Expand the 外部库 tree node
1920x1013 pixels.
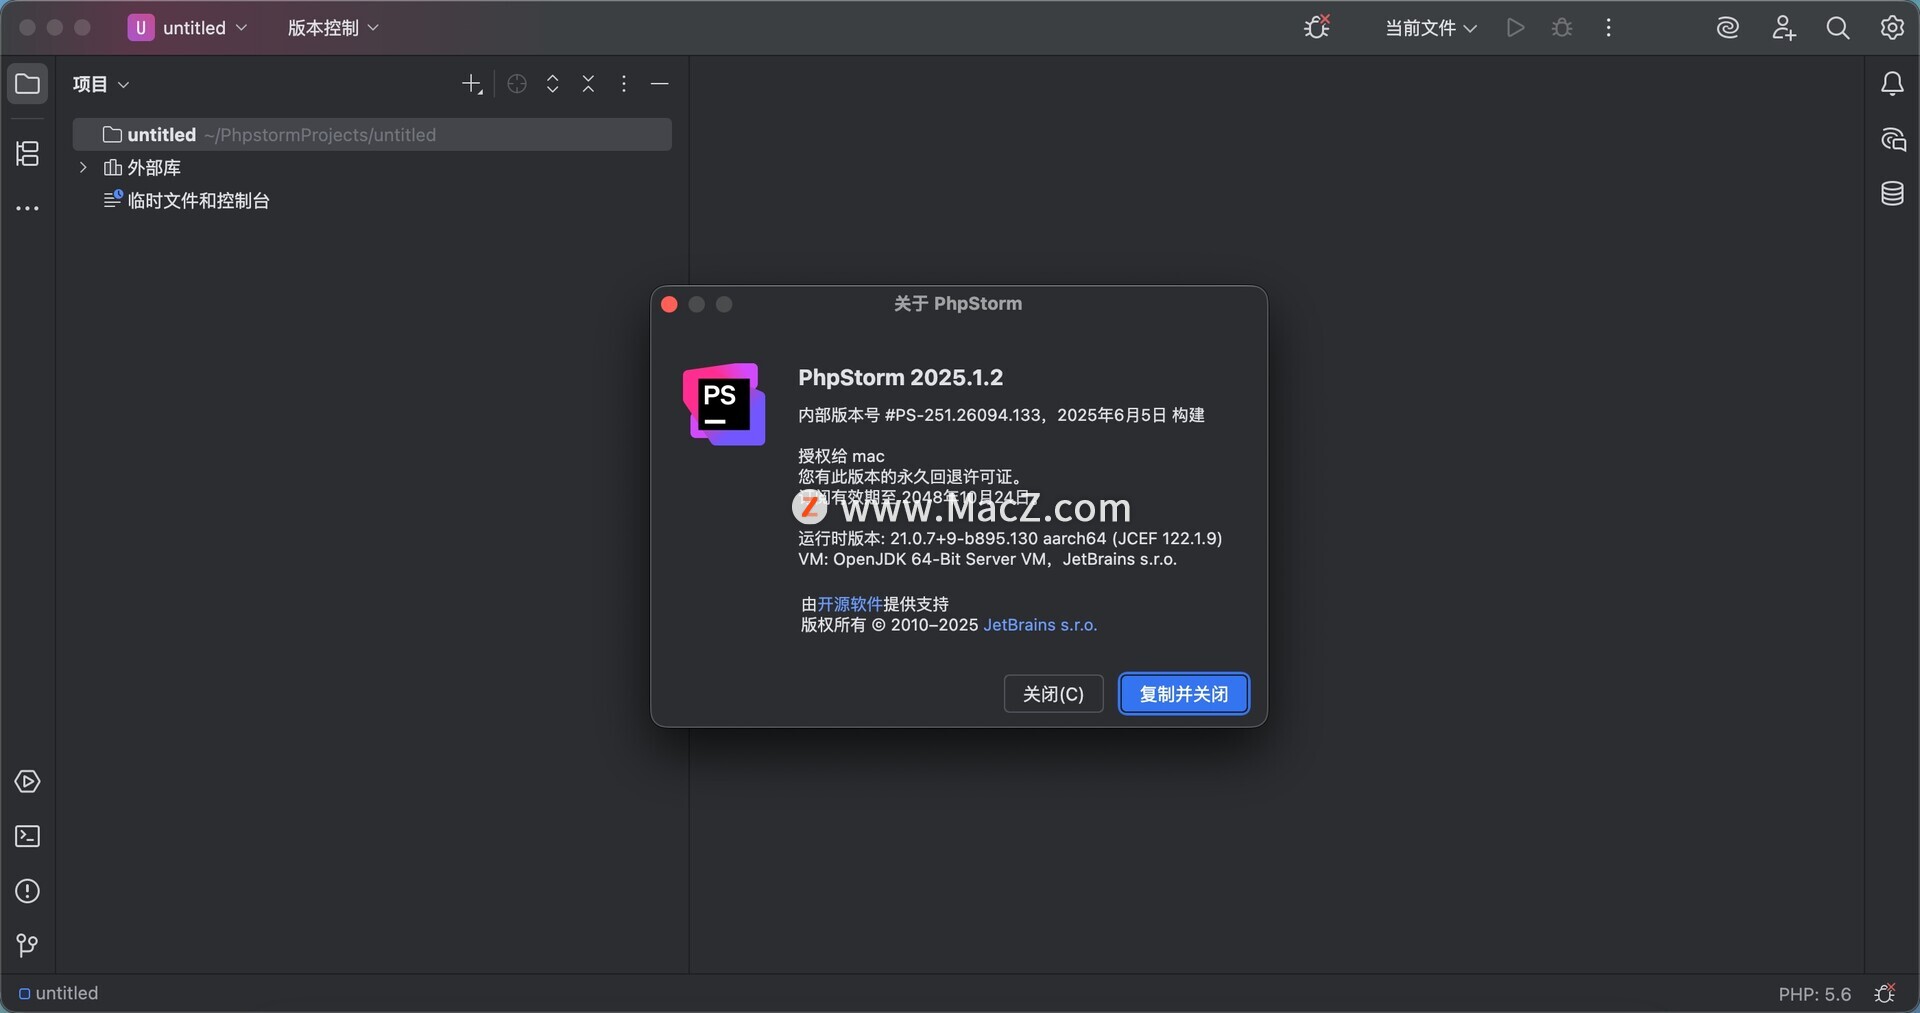(x=83, y=167)
